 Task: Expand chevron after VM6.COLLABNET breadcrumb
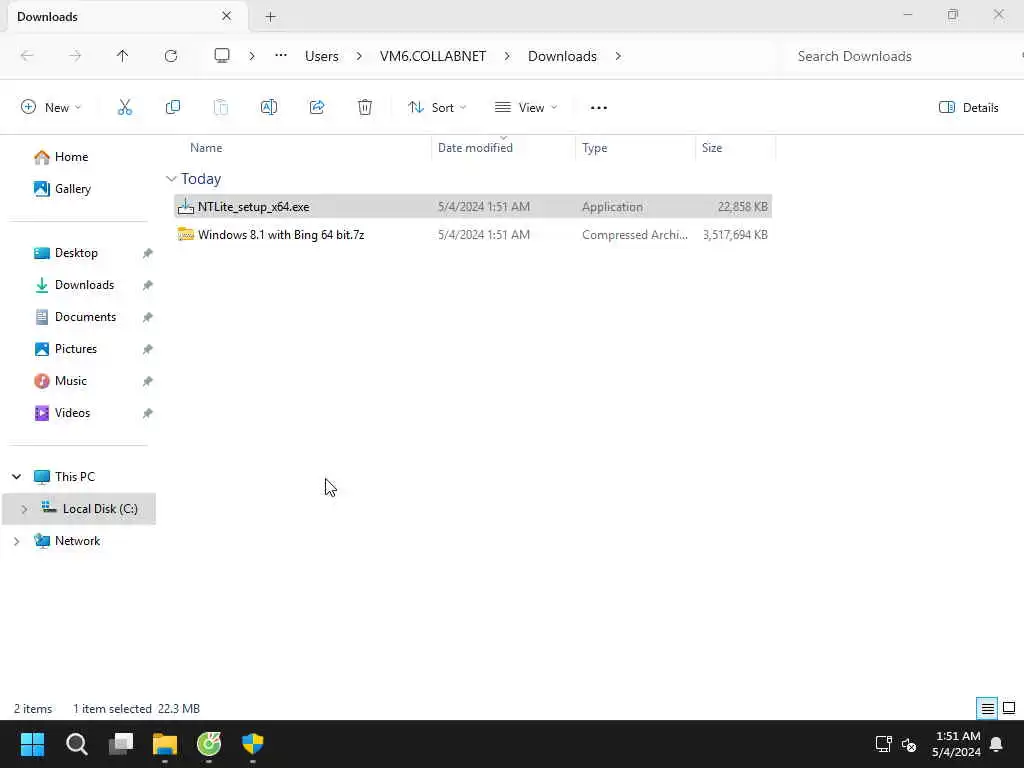pyautogui.click(x=507, y=56)
